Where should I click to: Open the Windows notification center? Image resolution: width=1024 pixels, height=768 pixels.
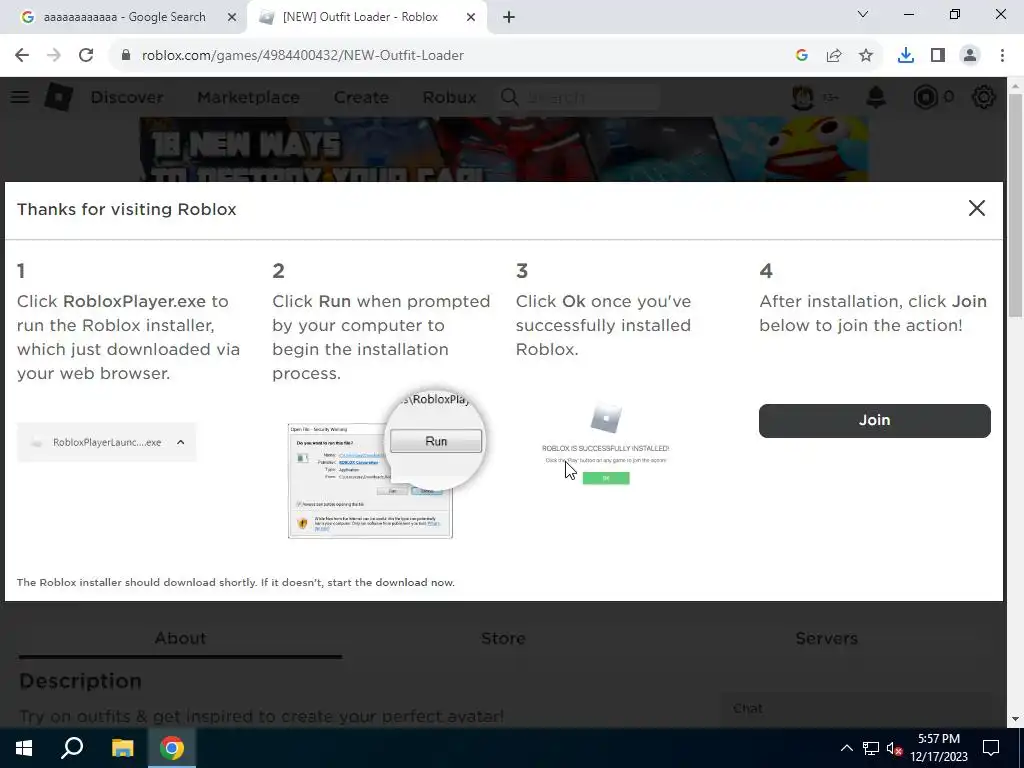pyautogui.click(x=991, y=748)
